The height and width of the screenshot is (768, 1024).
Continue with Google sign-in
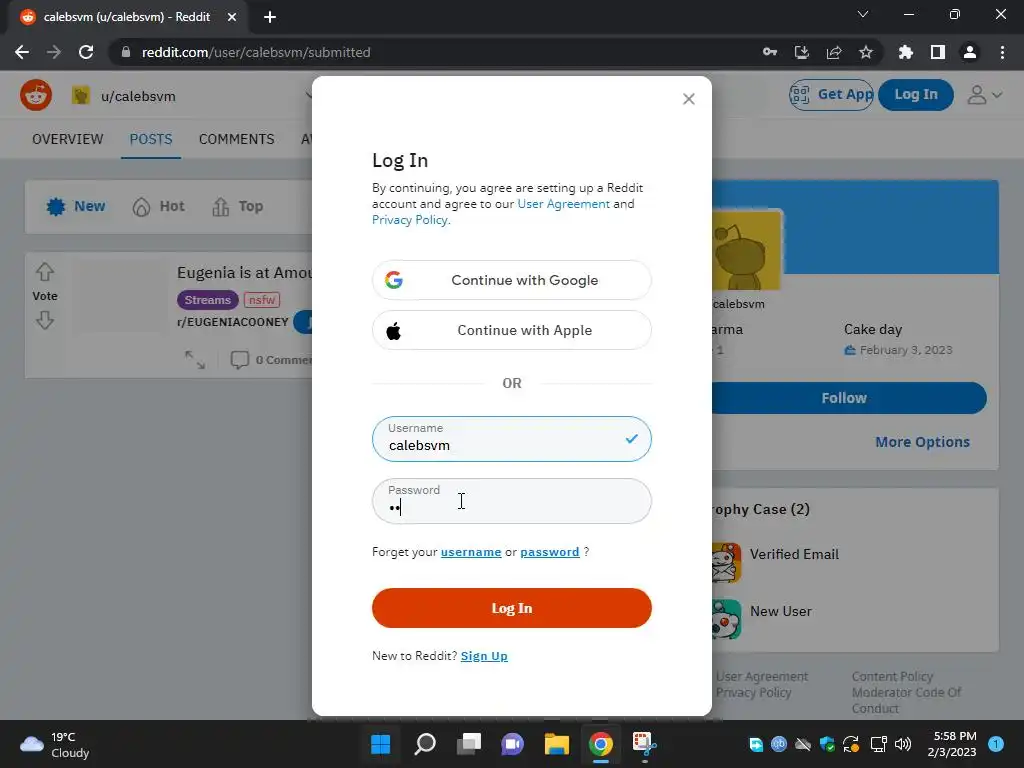511,280
